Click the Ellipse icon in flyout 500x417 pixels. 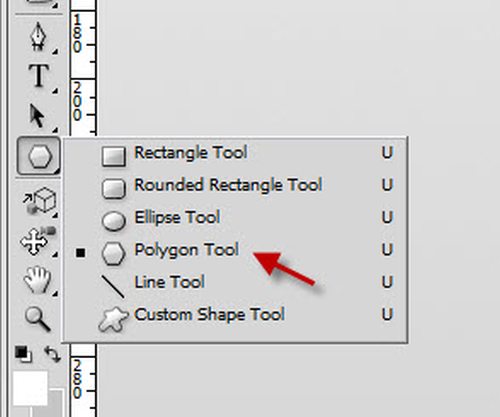tap(114, 221)
